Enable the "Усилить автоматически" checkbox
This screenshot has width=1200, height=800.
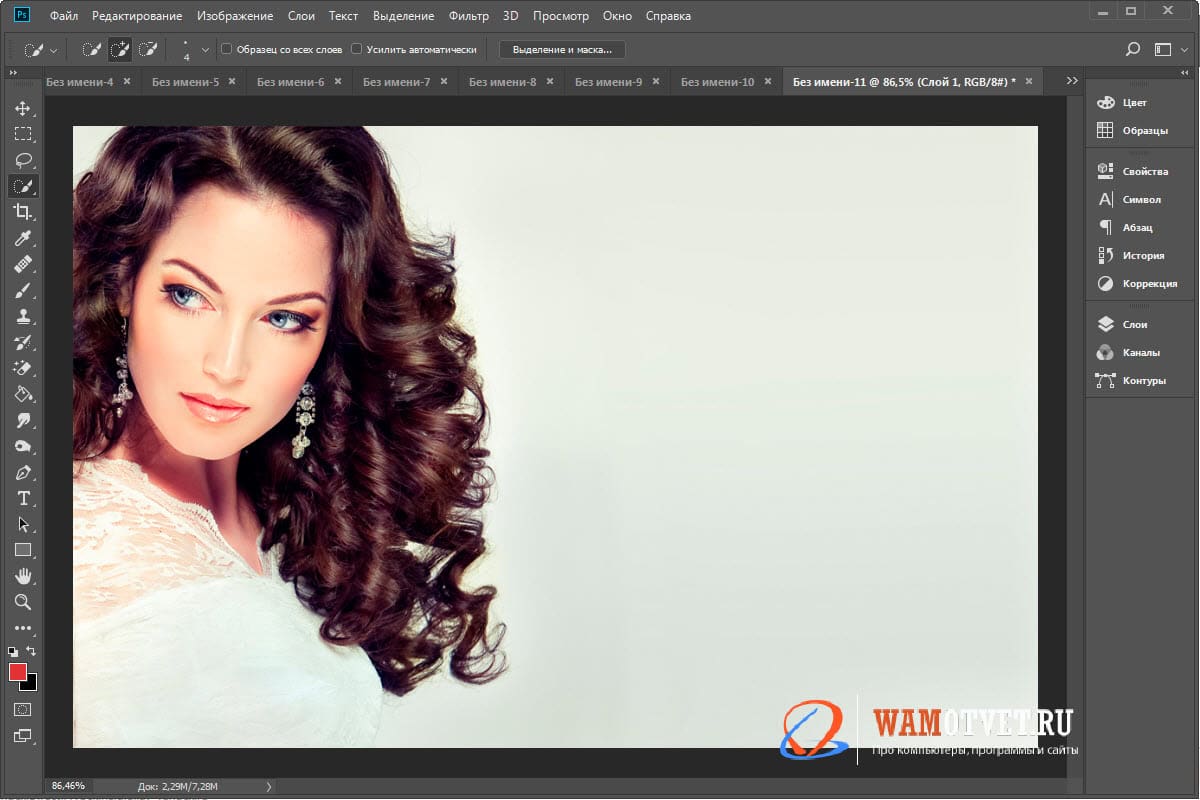357,49
